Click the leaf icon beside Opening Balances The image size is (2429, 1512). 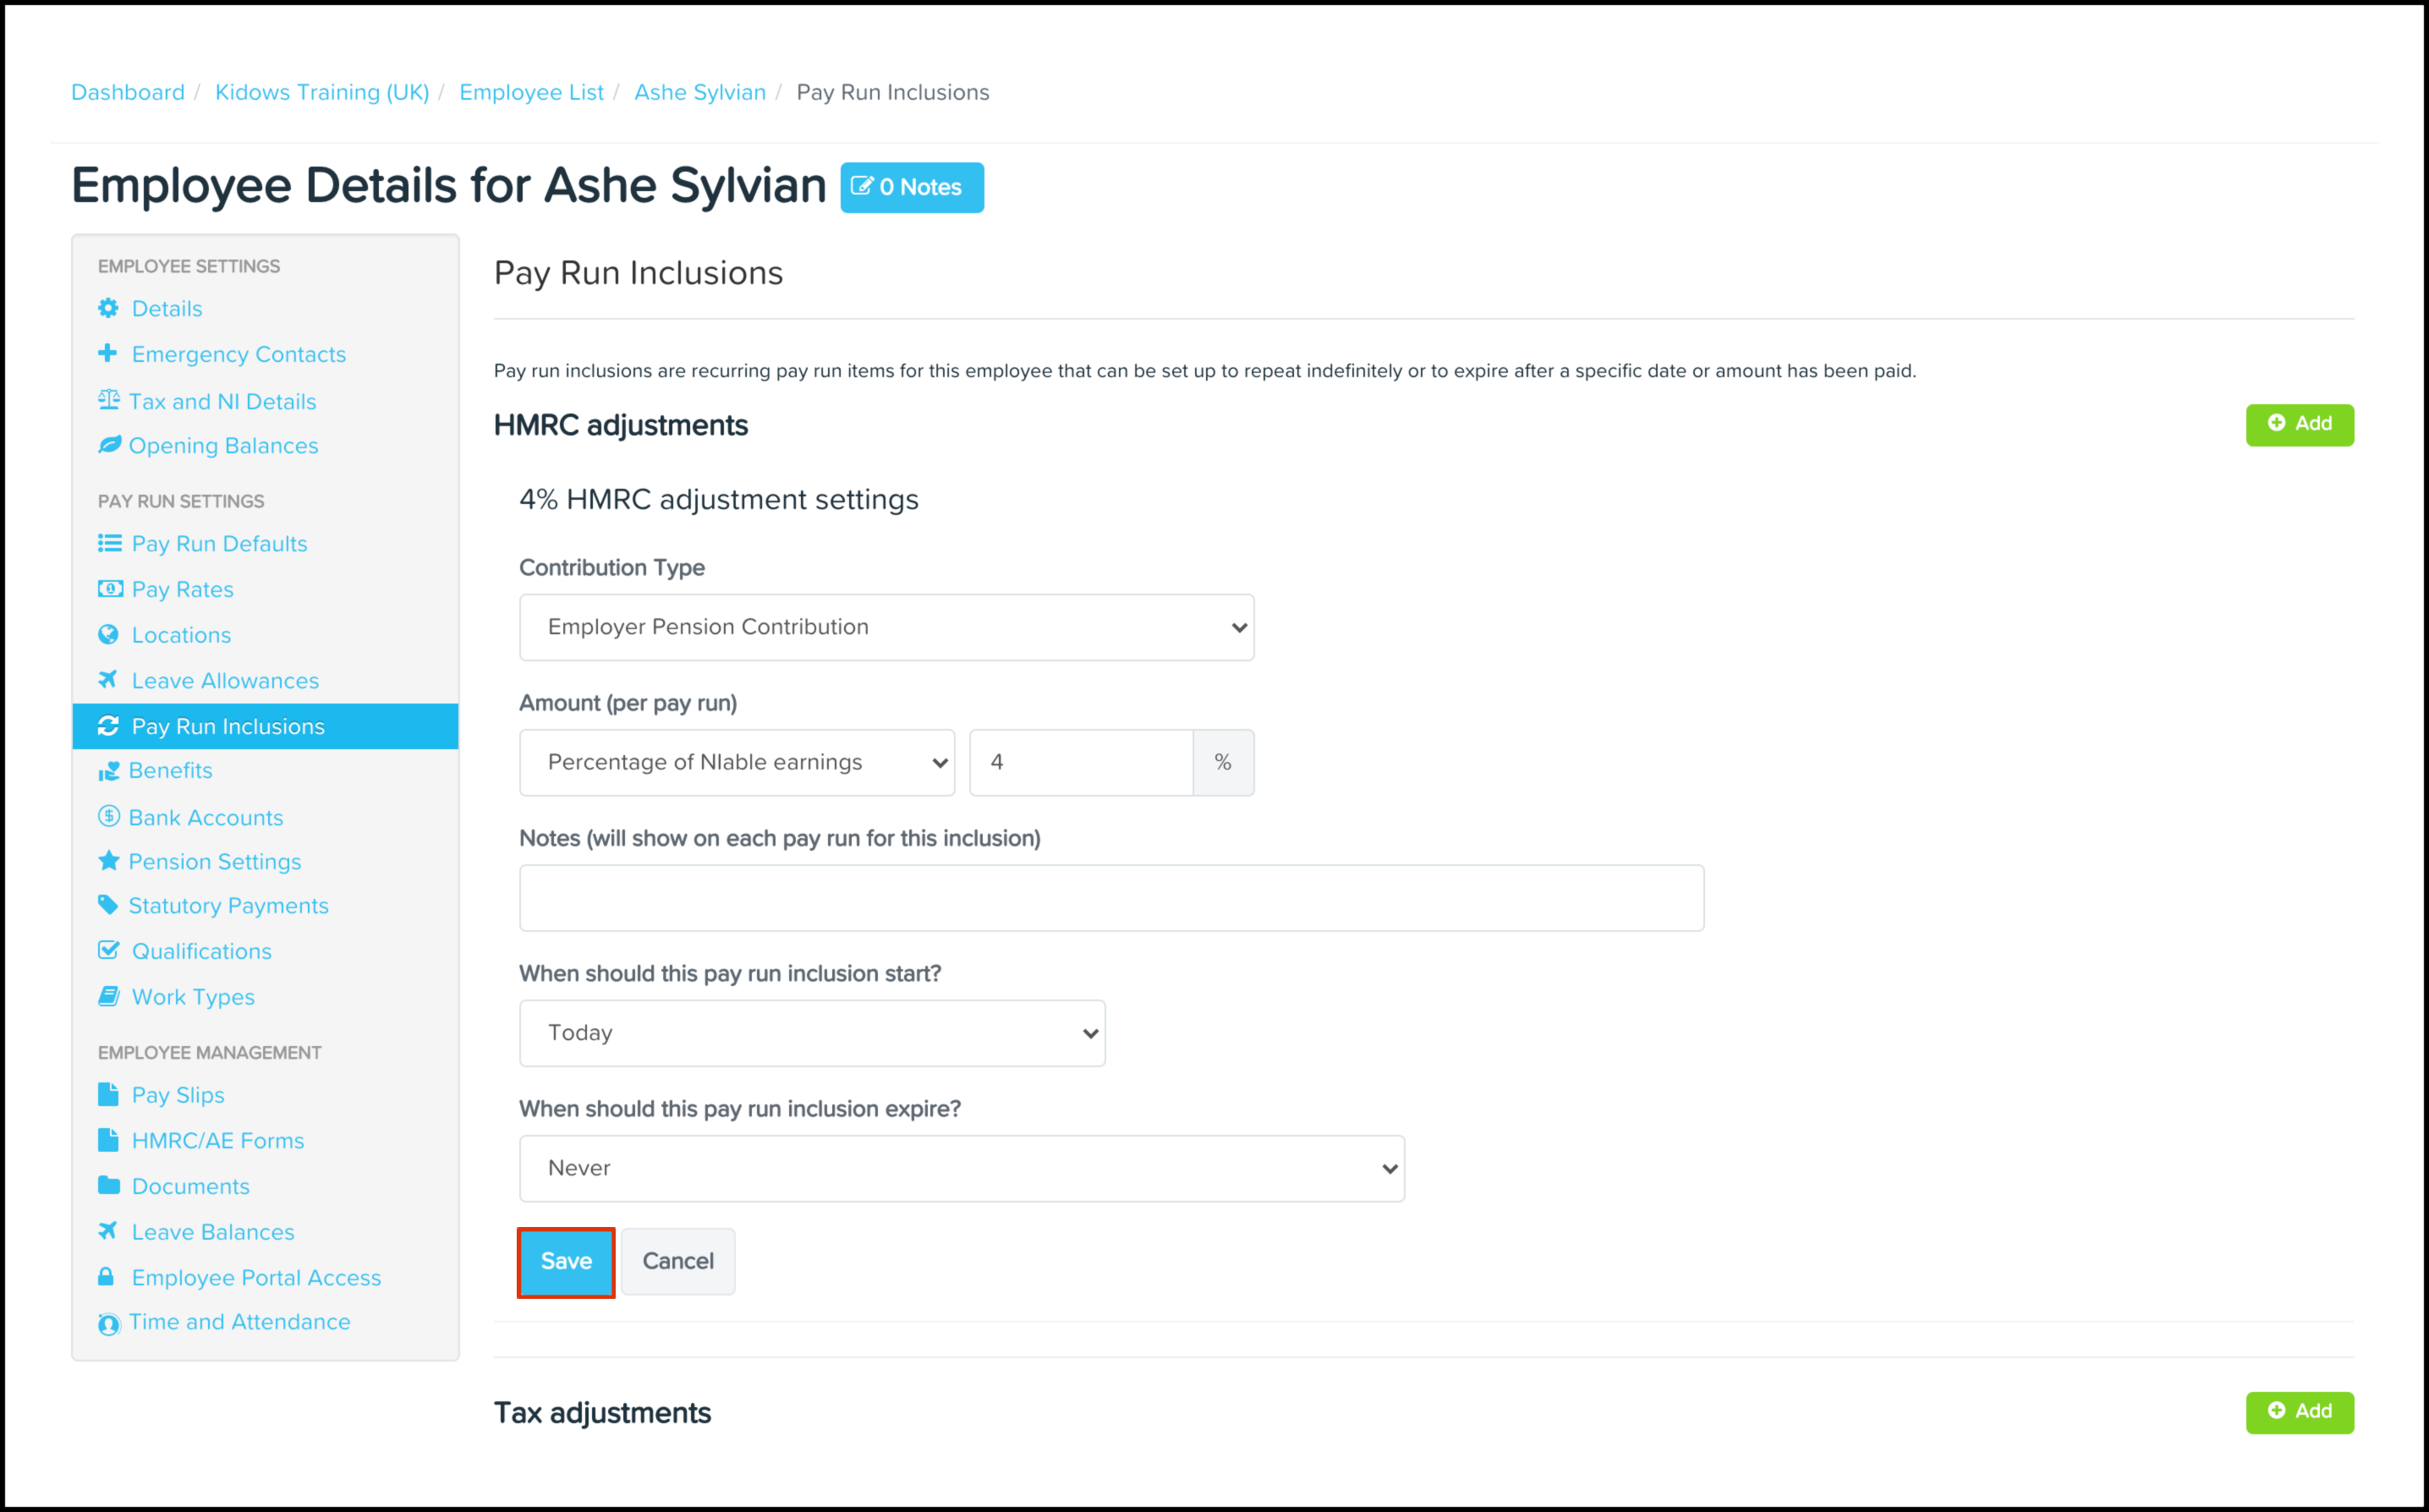click(108, 445)
